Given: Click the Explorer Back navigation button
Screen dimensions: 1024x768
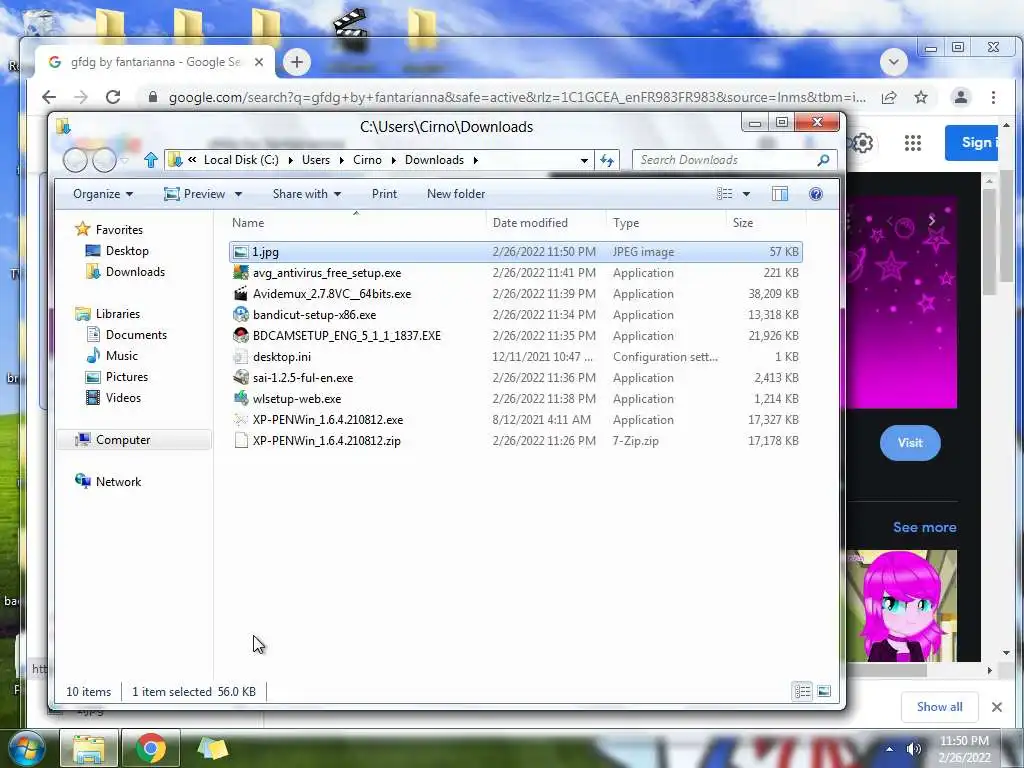Looking at the screenshot, I should [75, 160].
